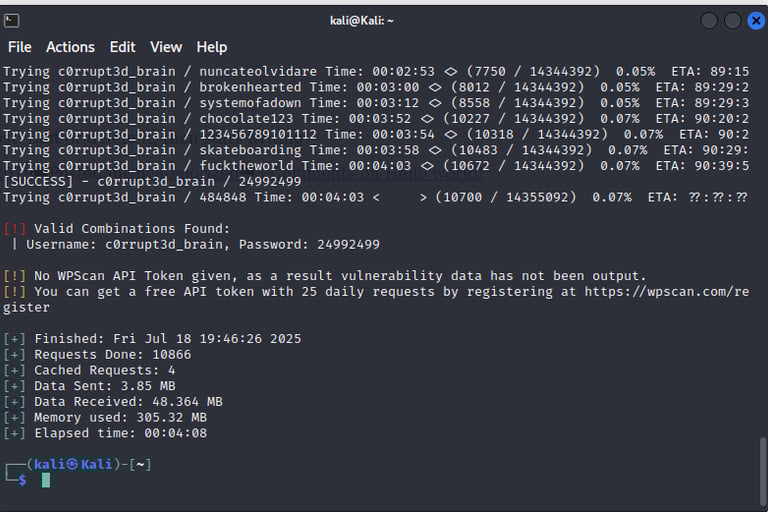This screenshot has height=512, width=768.
Task: Click the maximize circle button beside the close button
Action: click(x=732, y=21)
